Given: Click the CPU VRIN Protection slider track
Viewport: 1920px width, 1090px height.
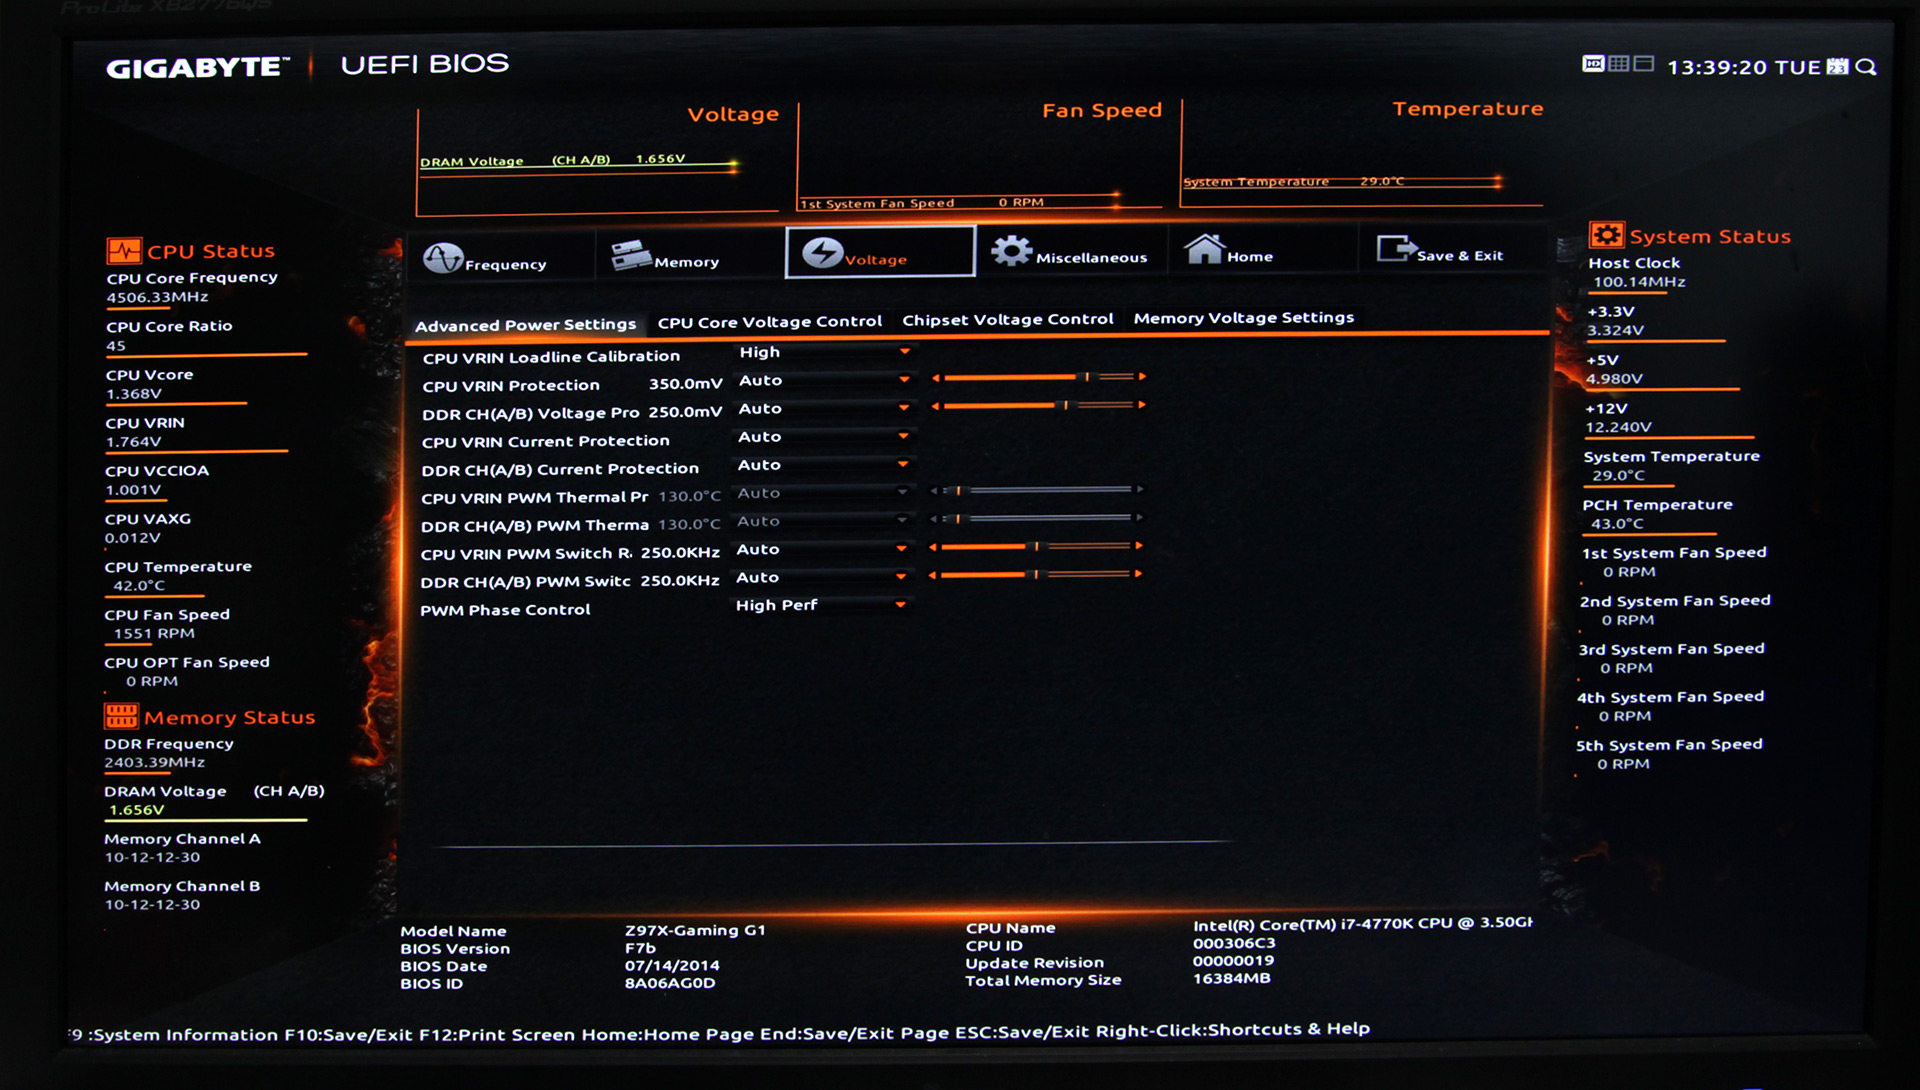Looking at the screenshot, I should click(x=1039, y=377).
